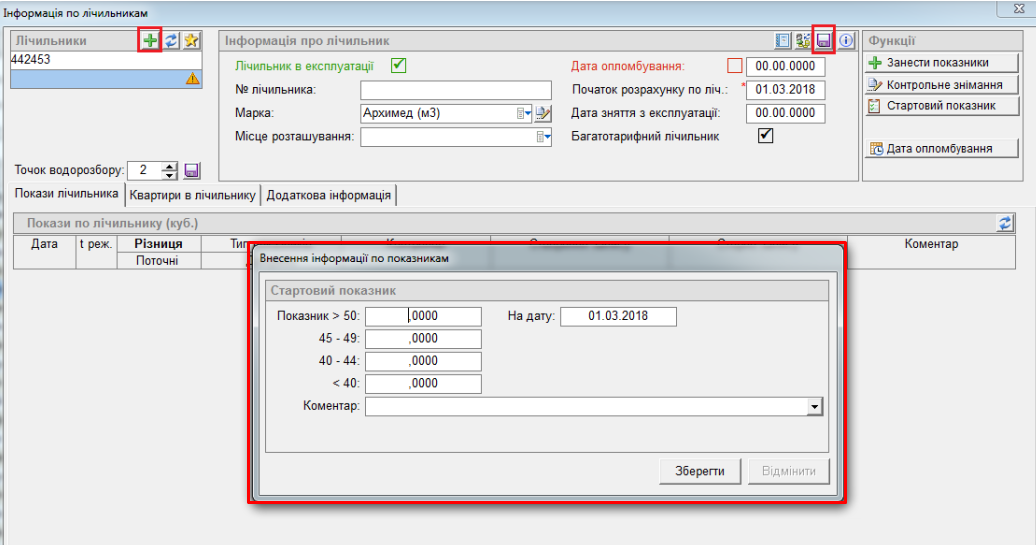Click the edit icon next to Марка field
Viewport: 1036px width, 545px height.
(543, 114)
